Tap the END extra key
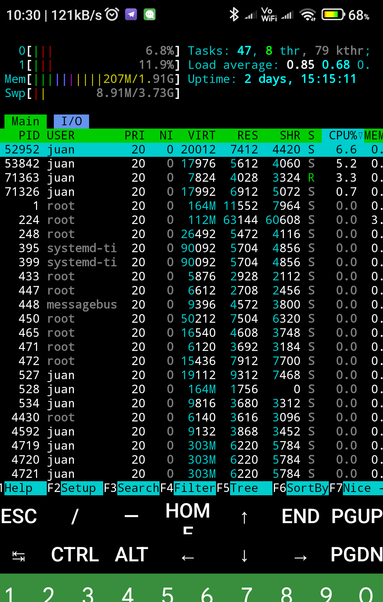The width and height of the screenshot is (383, 602). click(x=300, y=516)
